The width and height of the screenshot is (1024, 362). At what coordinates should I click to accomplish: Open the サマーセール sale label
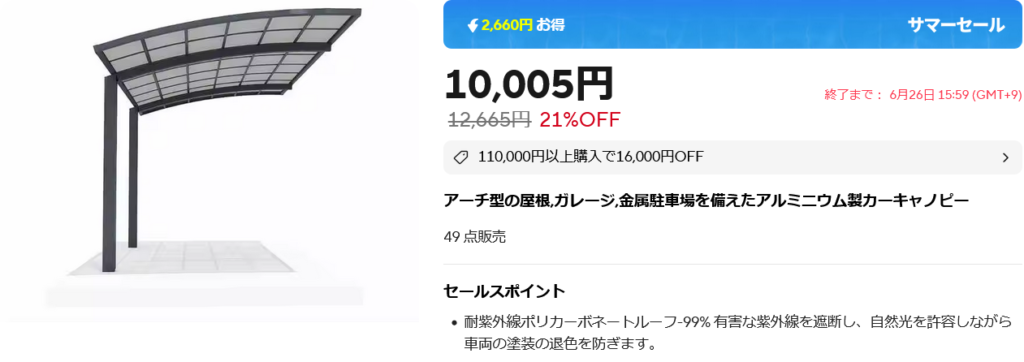coord(955,25)
